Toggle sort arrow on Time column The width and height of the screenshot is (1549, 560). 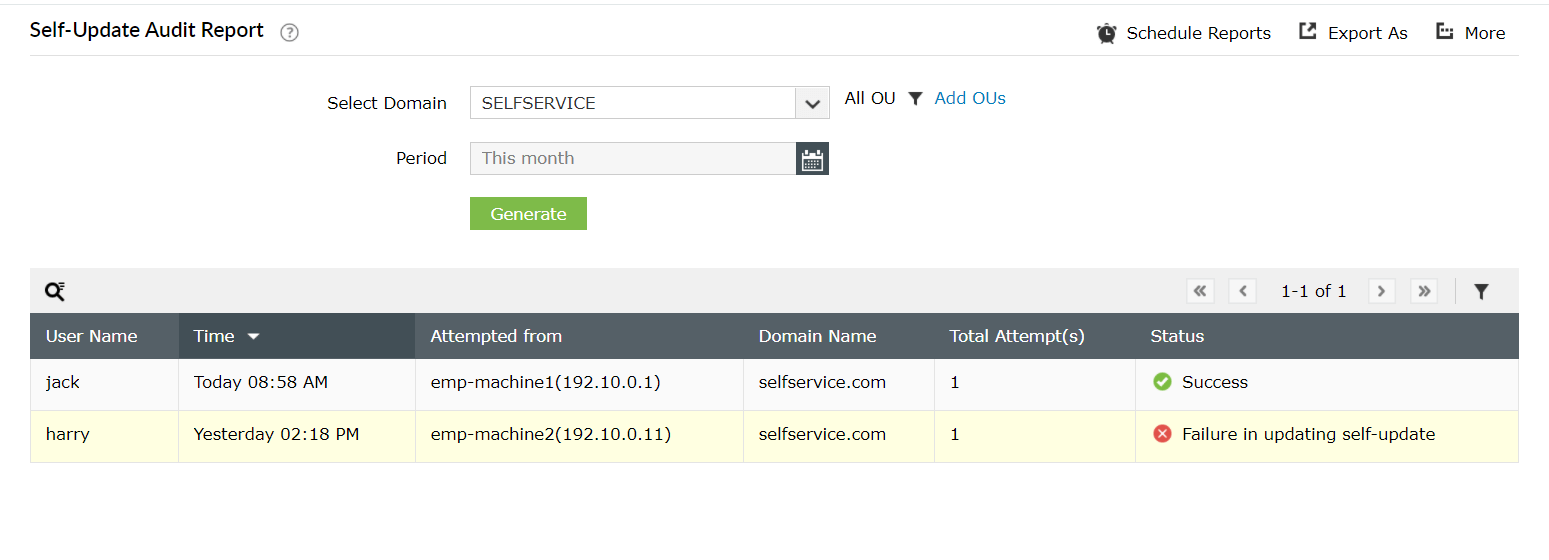click(x=254, y=337)
